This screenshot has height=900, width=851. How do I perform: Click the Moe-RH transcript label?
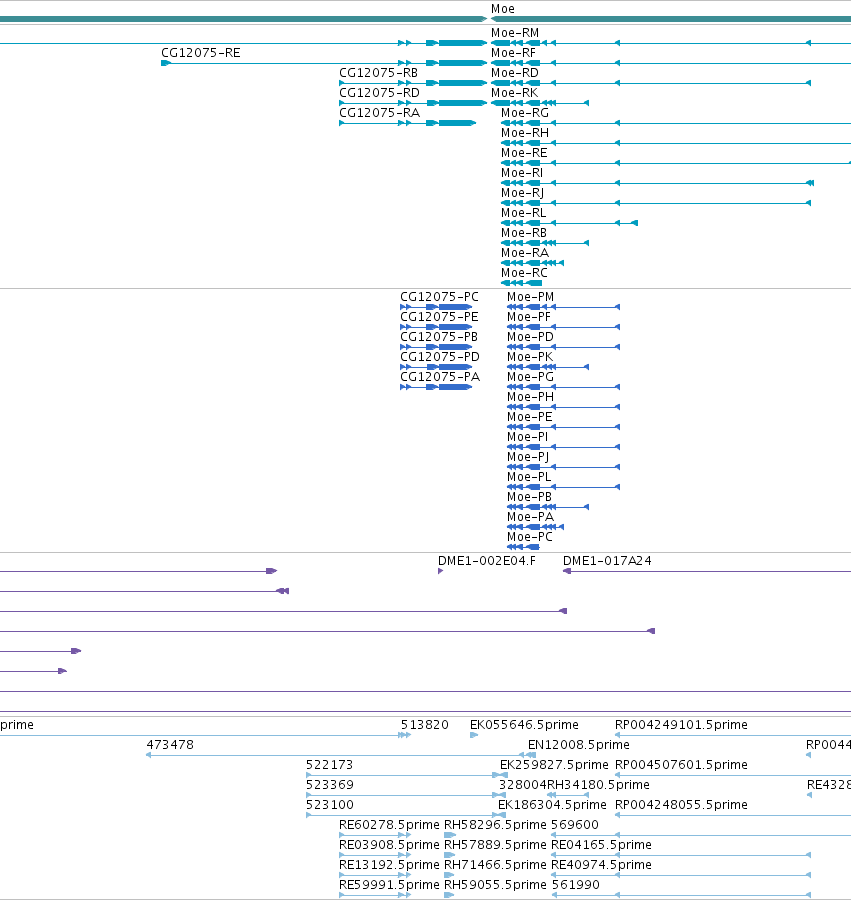pyautogui.click(x=524, y=133)
